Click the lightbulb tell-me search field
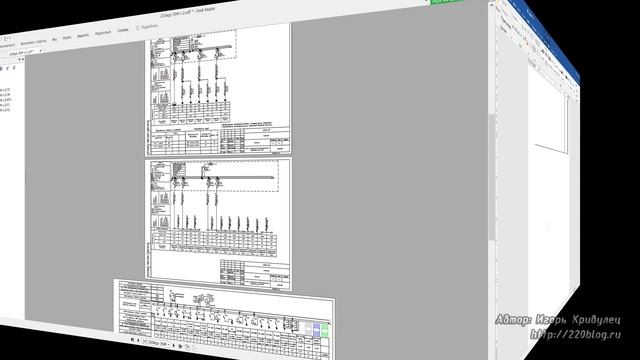 coord(147,27)
